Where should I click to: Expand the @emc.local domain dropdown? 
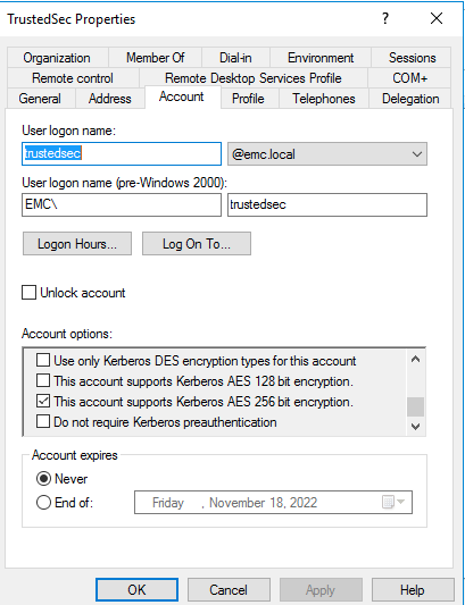(x=327, y=154)
